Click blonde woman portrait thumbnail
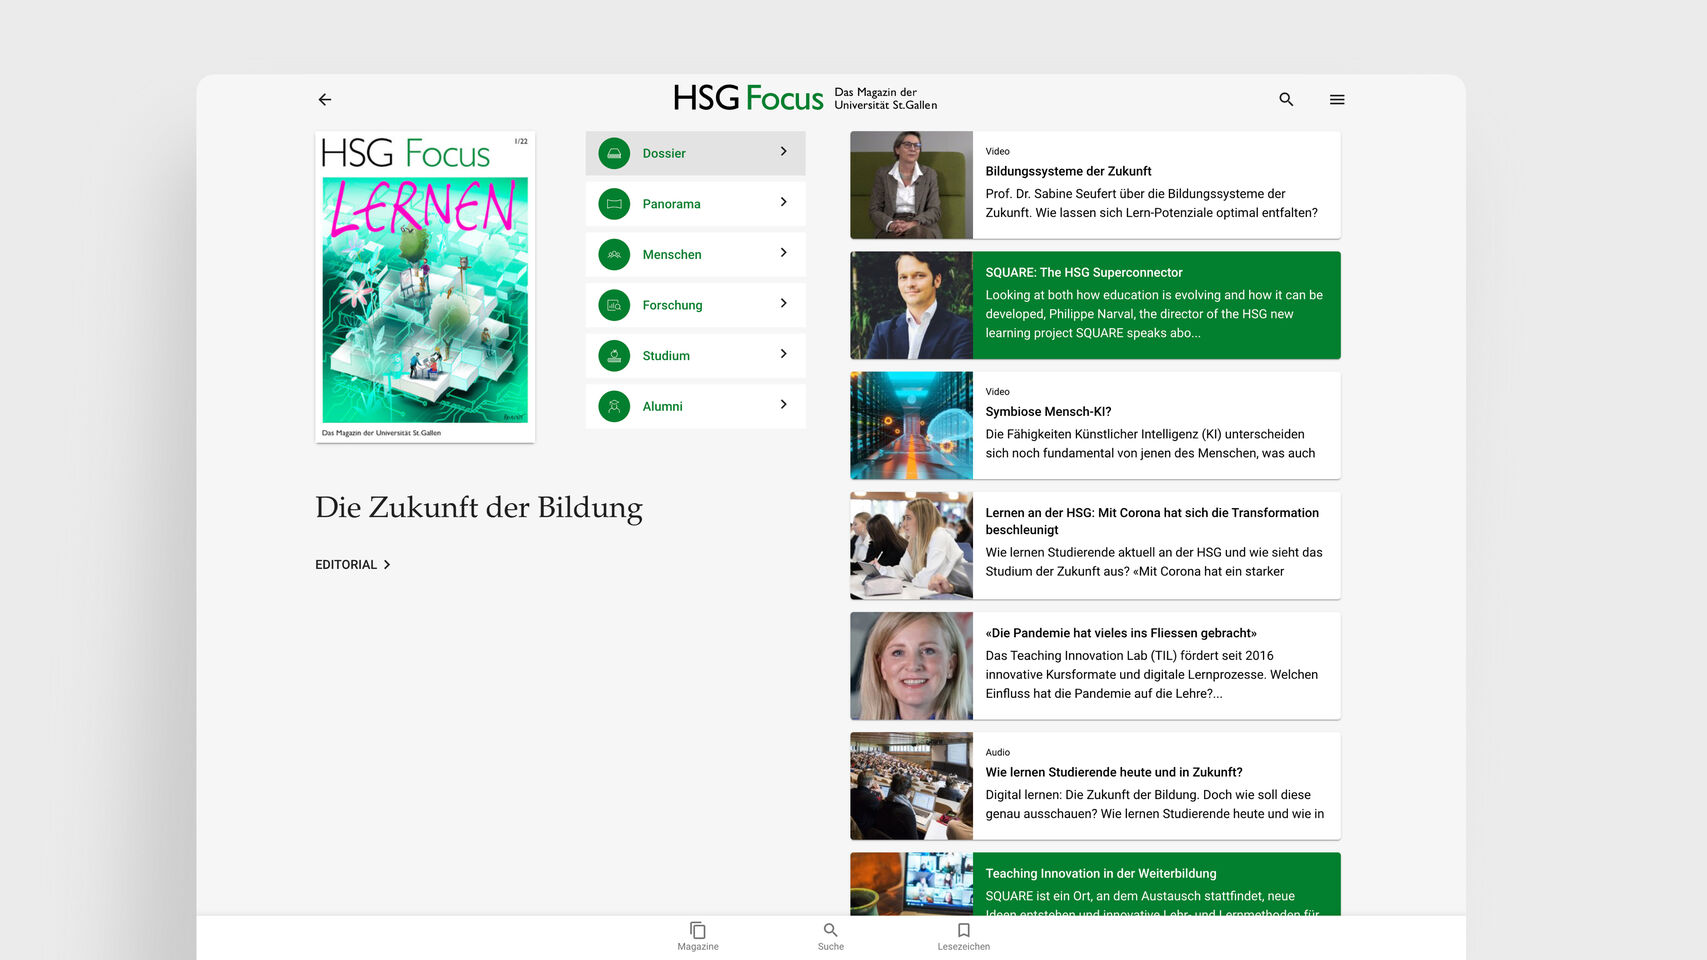 pyautogui.click(x=911, y=666)
